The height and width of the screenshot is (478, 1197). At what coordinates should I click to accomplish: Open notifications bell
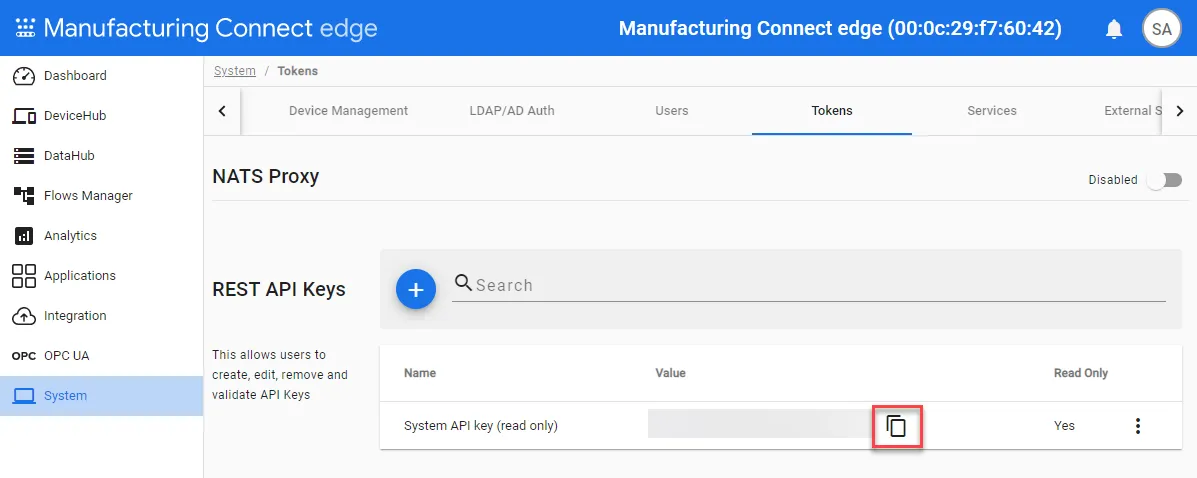coord(1114,29)
